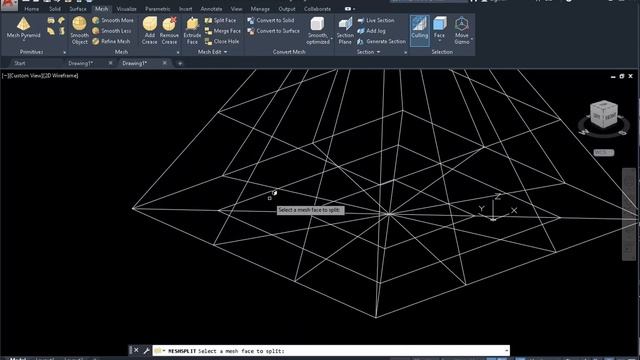Expand the Move Gizmo dropdown arrow
640x360 pixels.
click(x=472, y=39)
